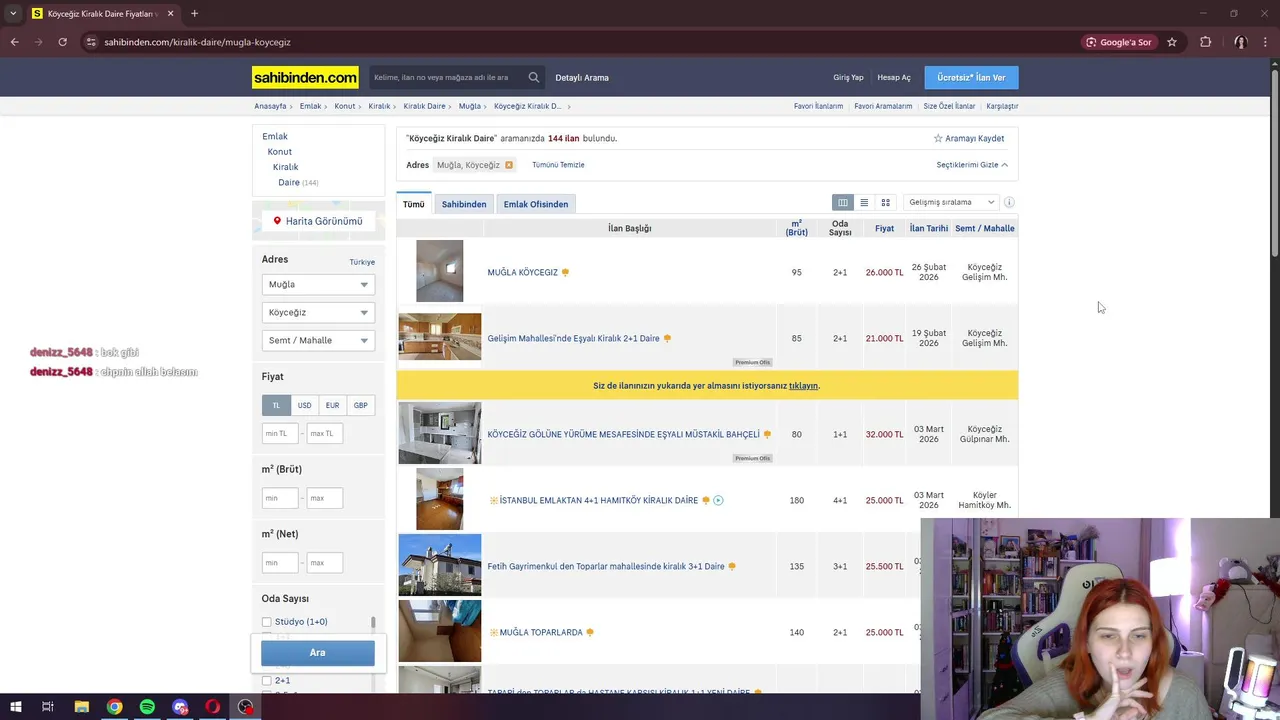
Task: Click Ücretsiz İlan Ver button
Action: [971, 77]
